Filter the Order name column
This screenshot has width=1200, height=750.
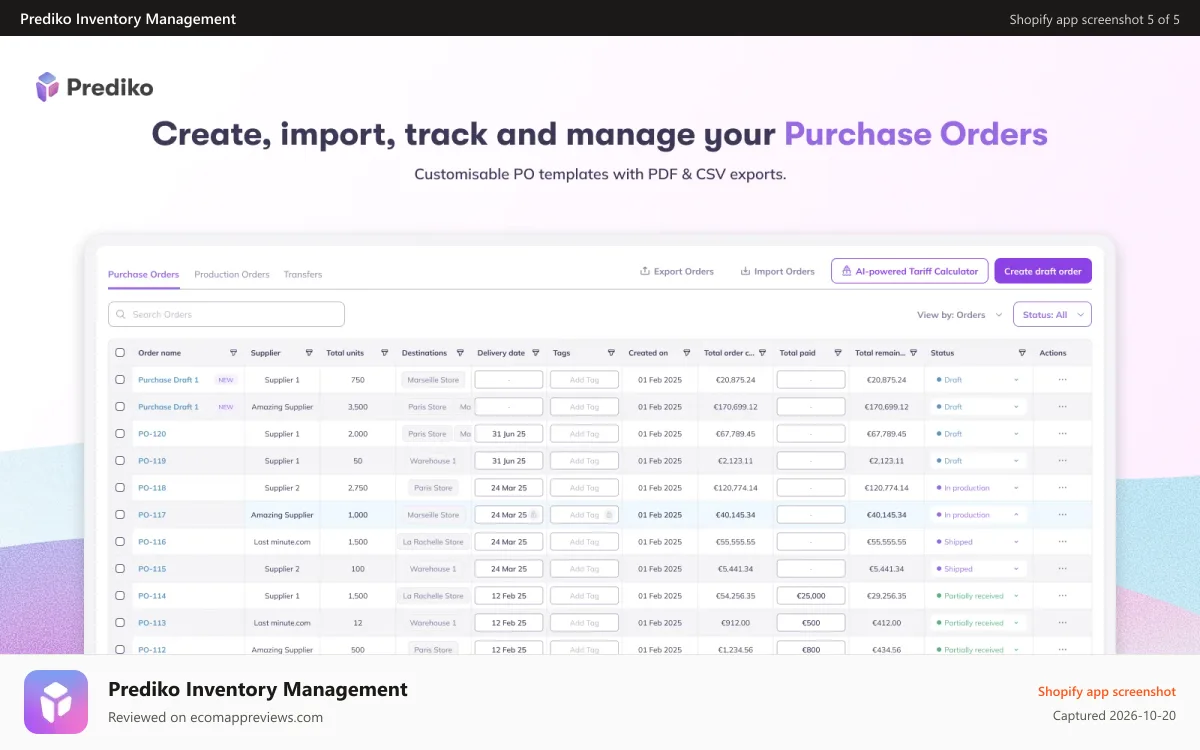234,353
